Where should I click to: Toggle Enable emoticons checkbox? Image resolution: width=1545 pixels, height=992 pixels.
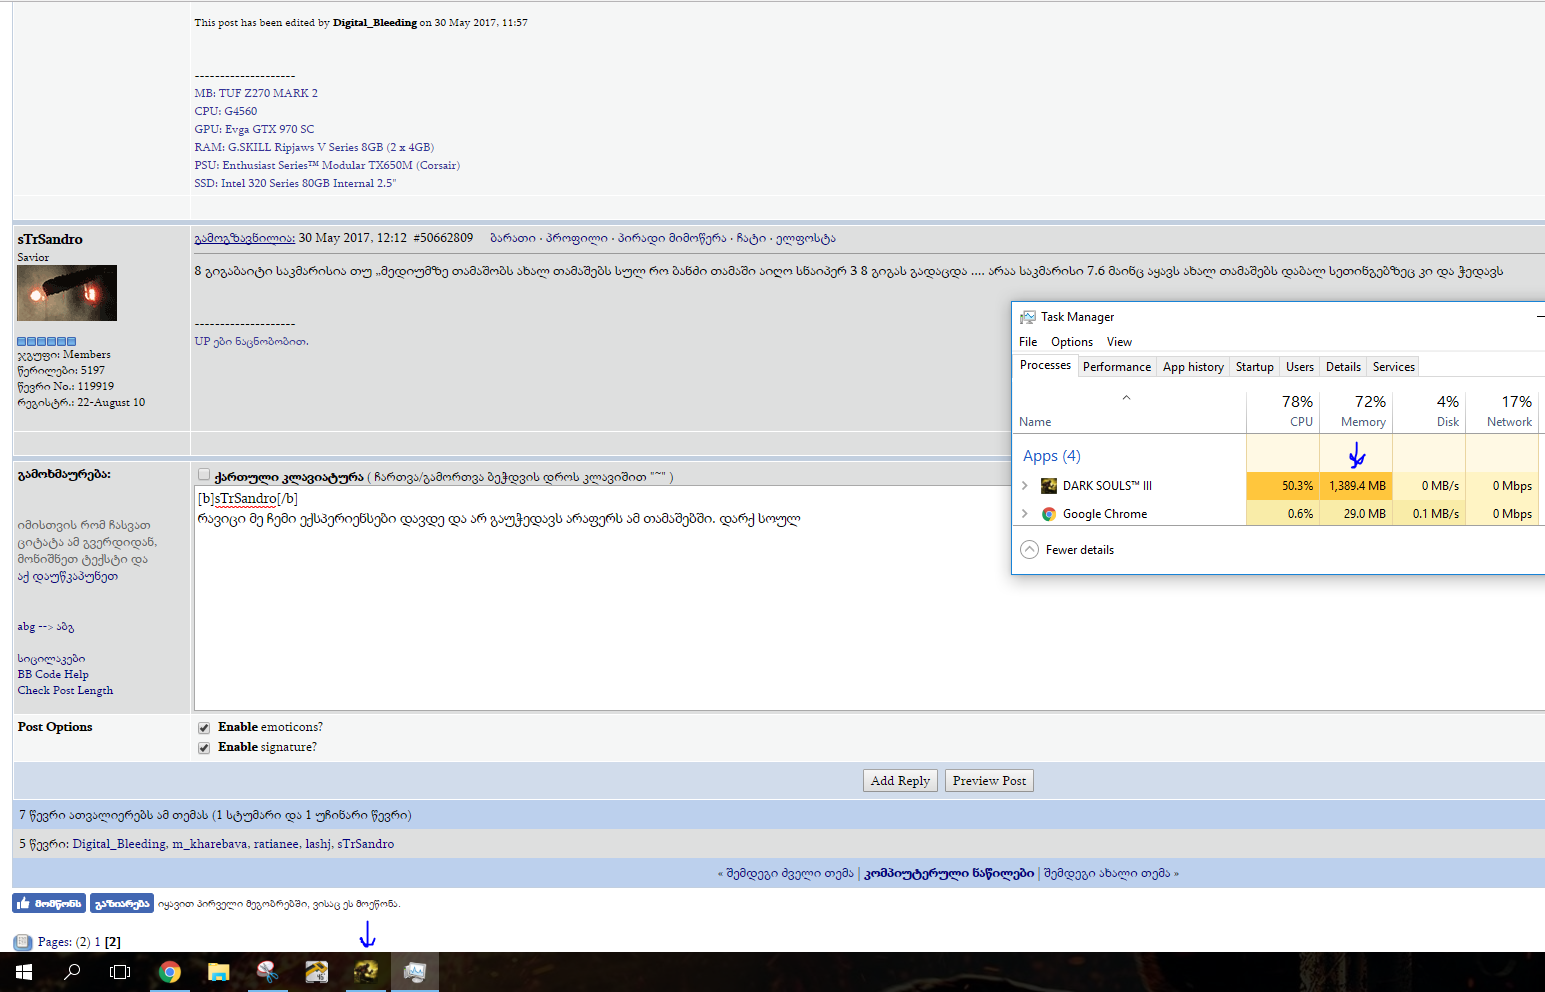tap(204, 728)
